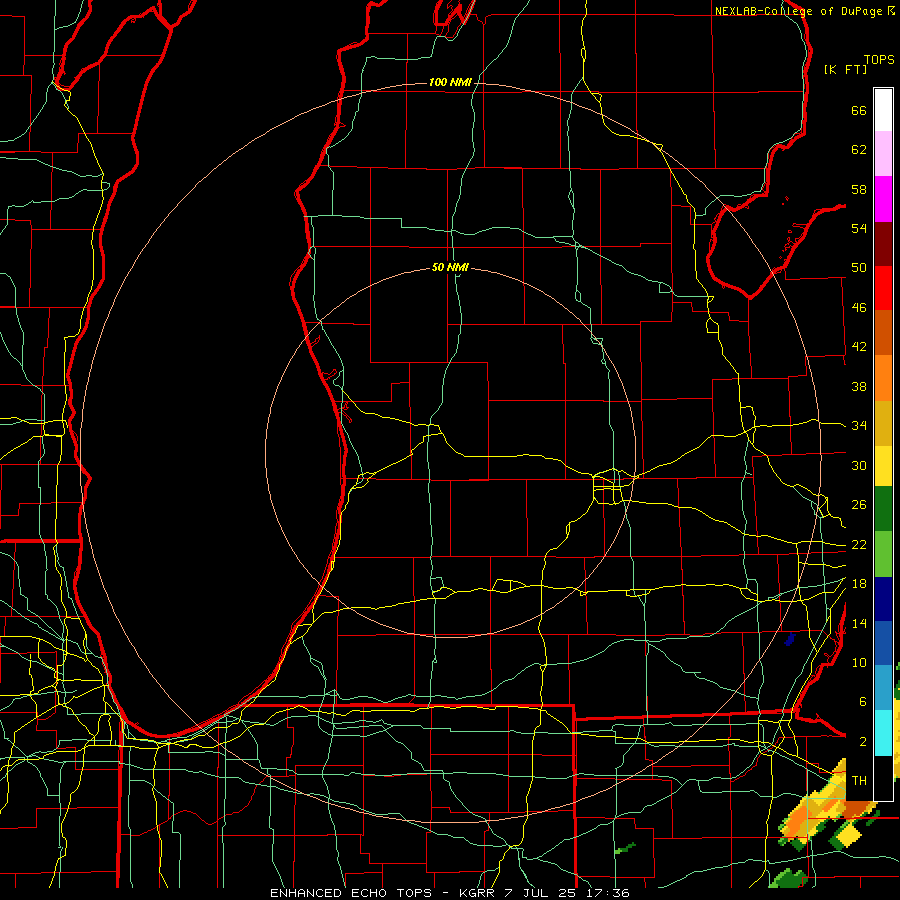Select the cyan legend swatch
Image resolution: width=900 pixels, height=900 pixels.
tap(883, 733)
